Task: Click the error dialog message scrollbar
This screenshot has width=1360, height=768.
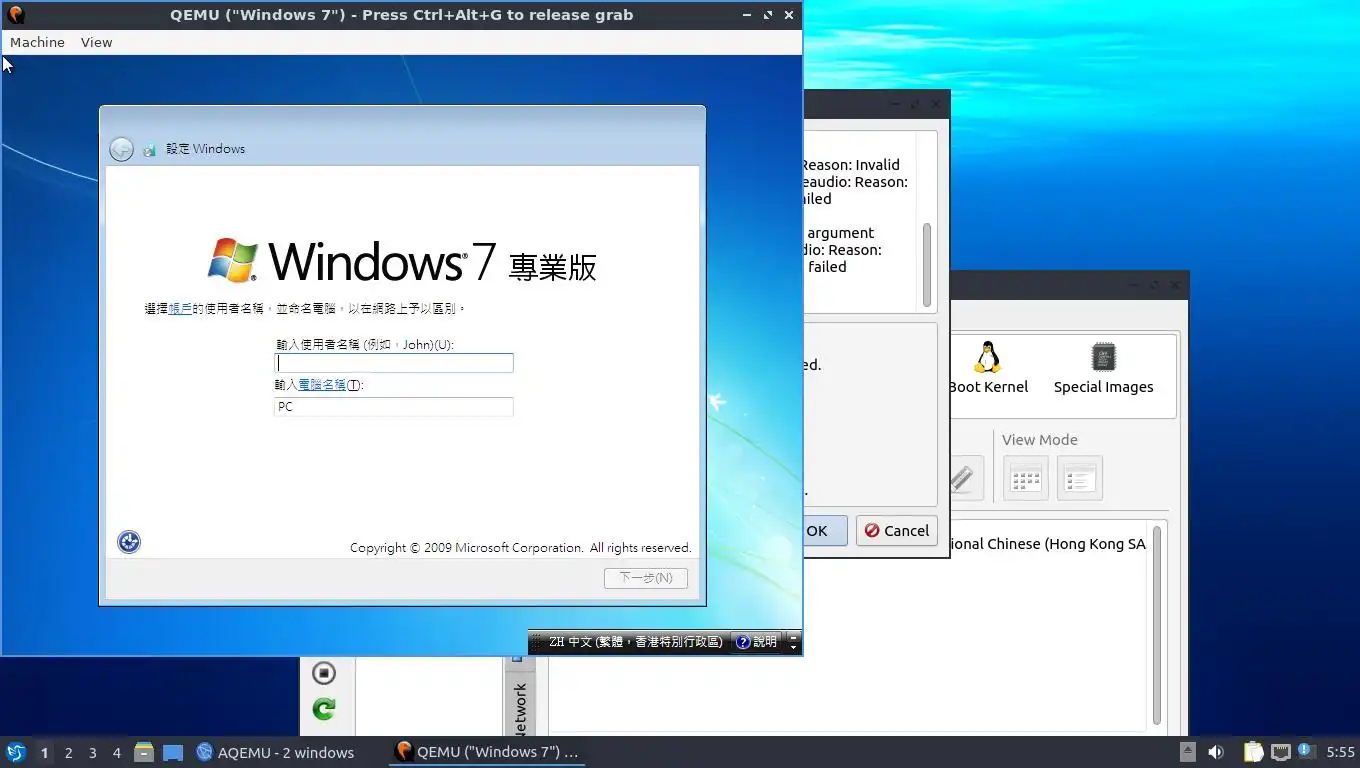Action: 927,264
